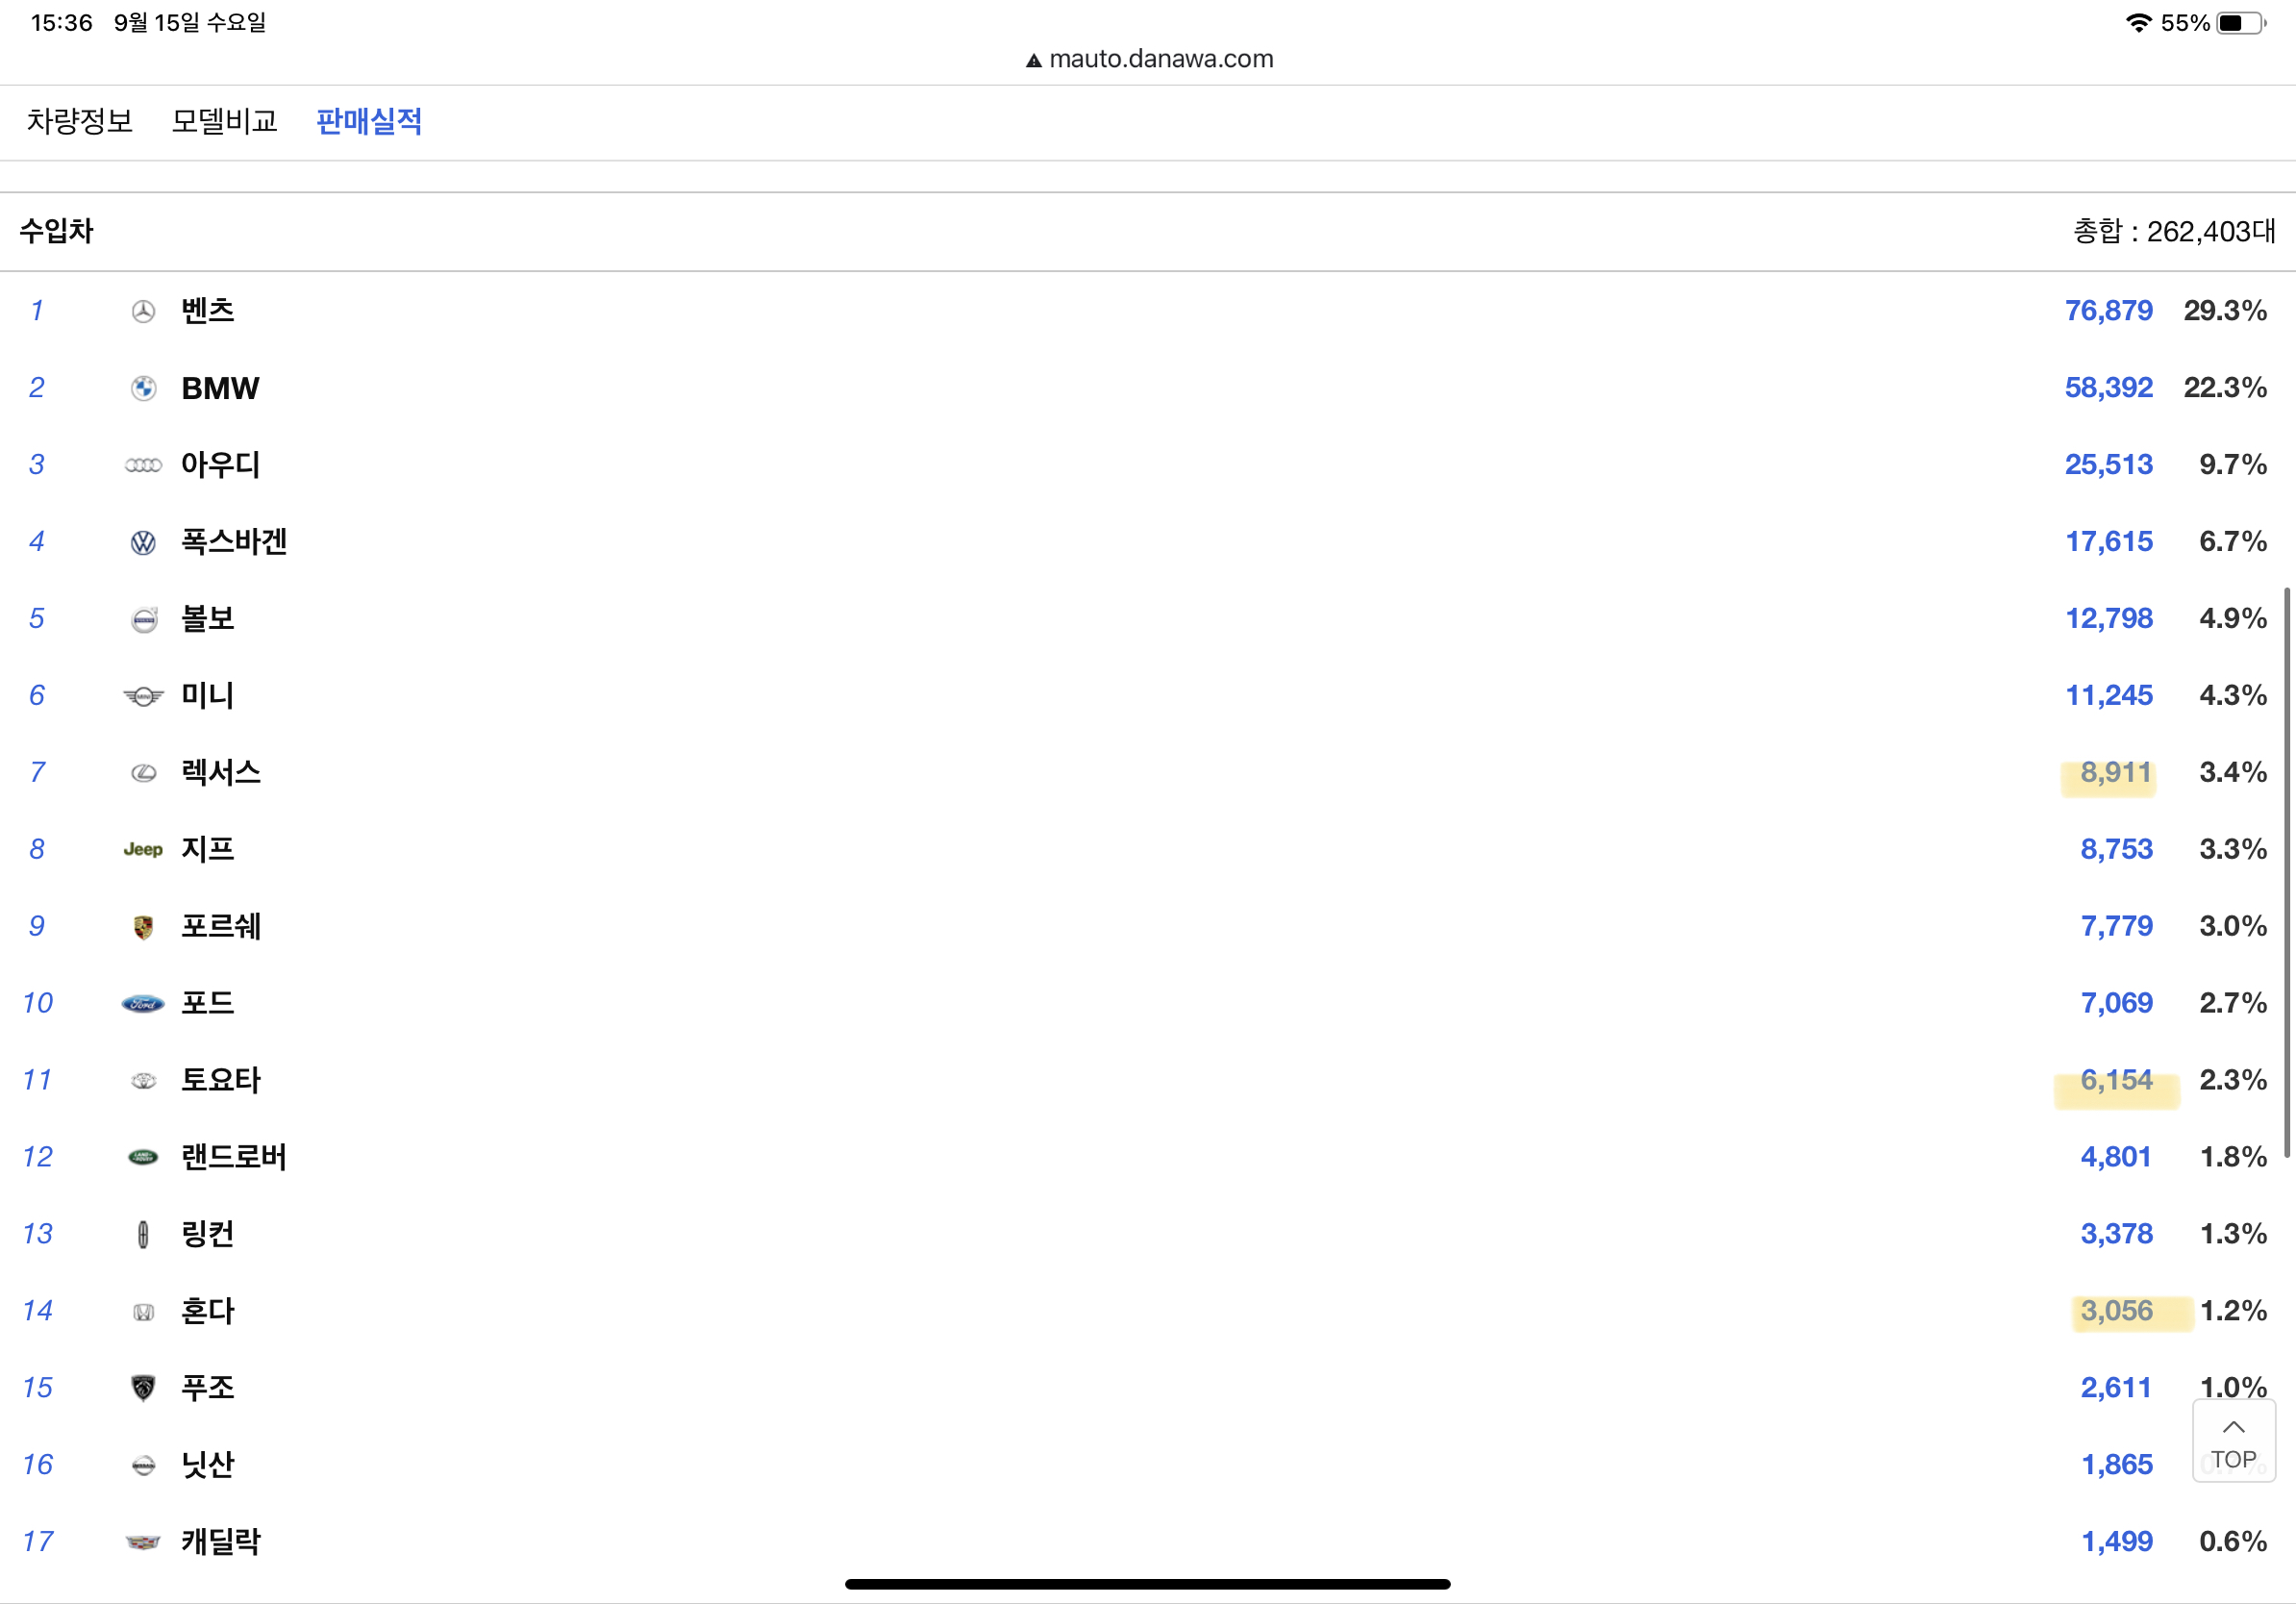
Task: Open the 푸조 brand link
Action: (x=208, y=1388)
